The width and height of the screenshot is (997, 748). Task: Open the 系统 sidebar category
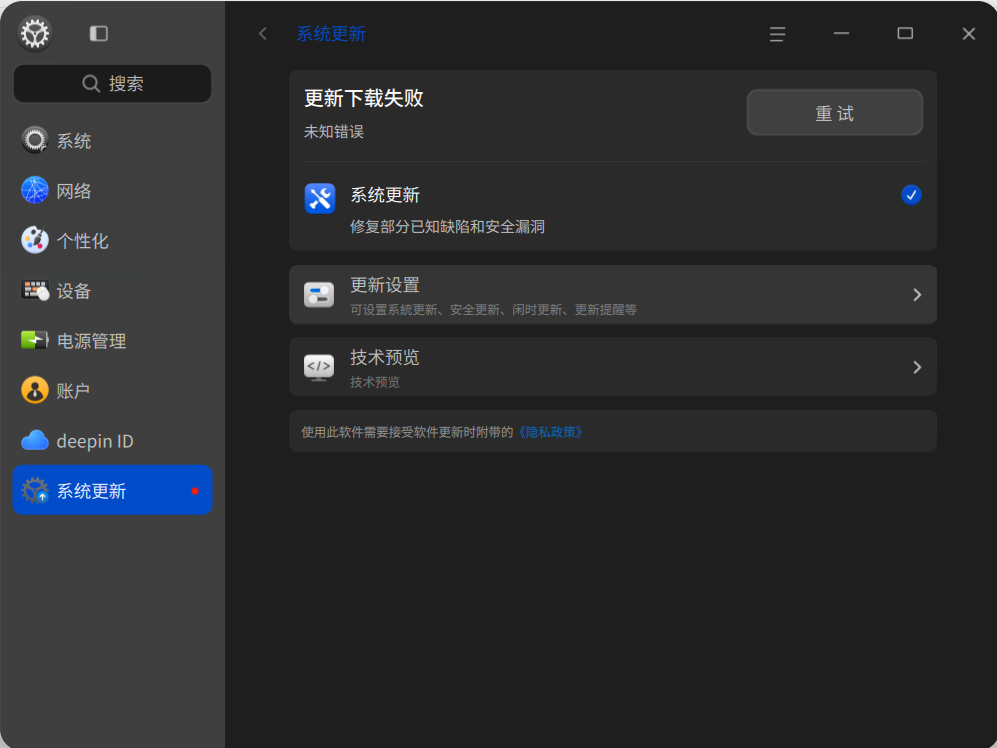(112, 141)
